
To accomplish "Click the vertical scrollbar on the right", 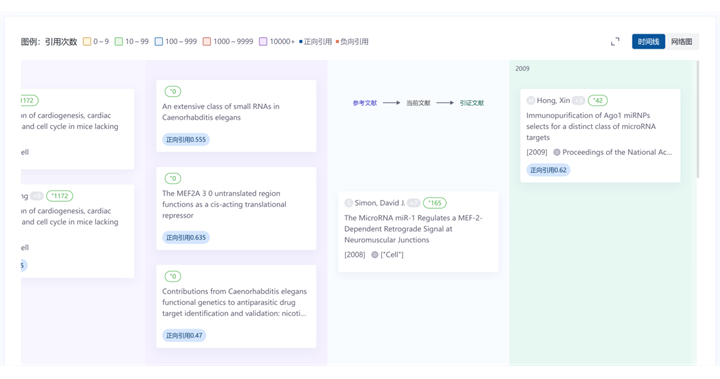I will [698, 119].
